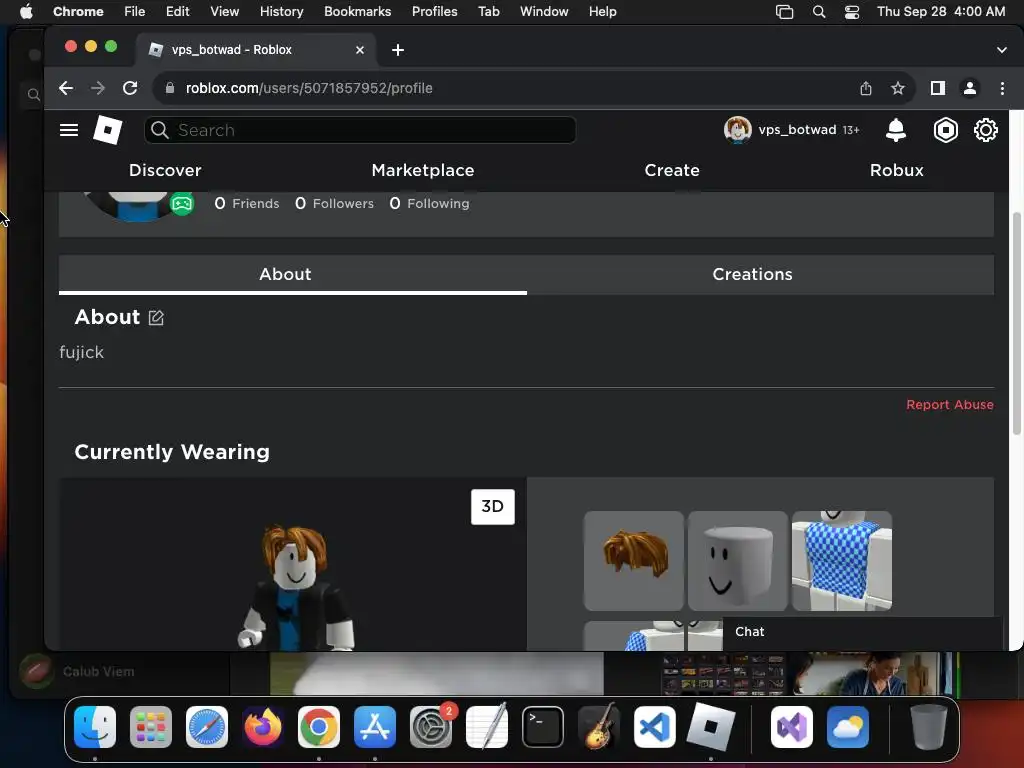Click the vps_botwad username in header
Image resolution: width=1024 pixels, height=768 pixels.
(797, 130)
